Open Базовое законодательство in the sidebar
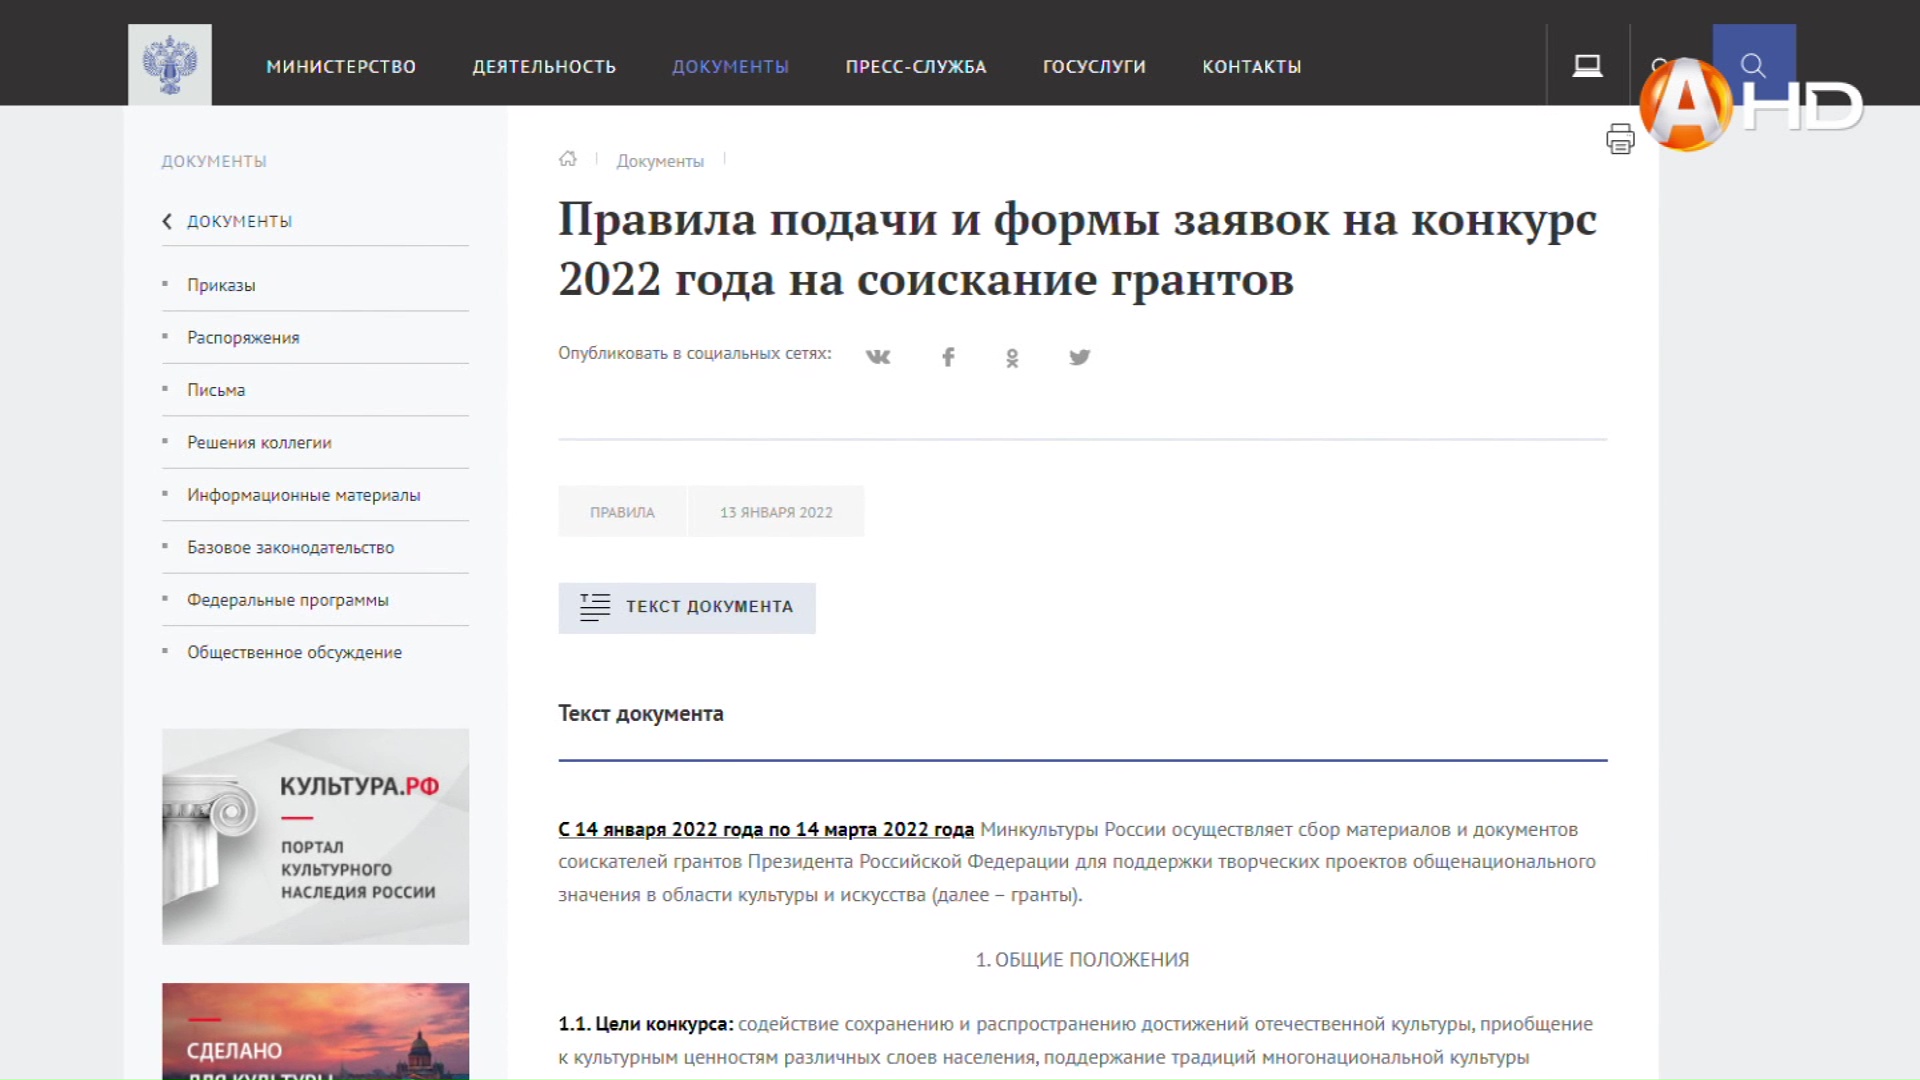 [290, 548]
